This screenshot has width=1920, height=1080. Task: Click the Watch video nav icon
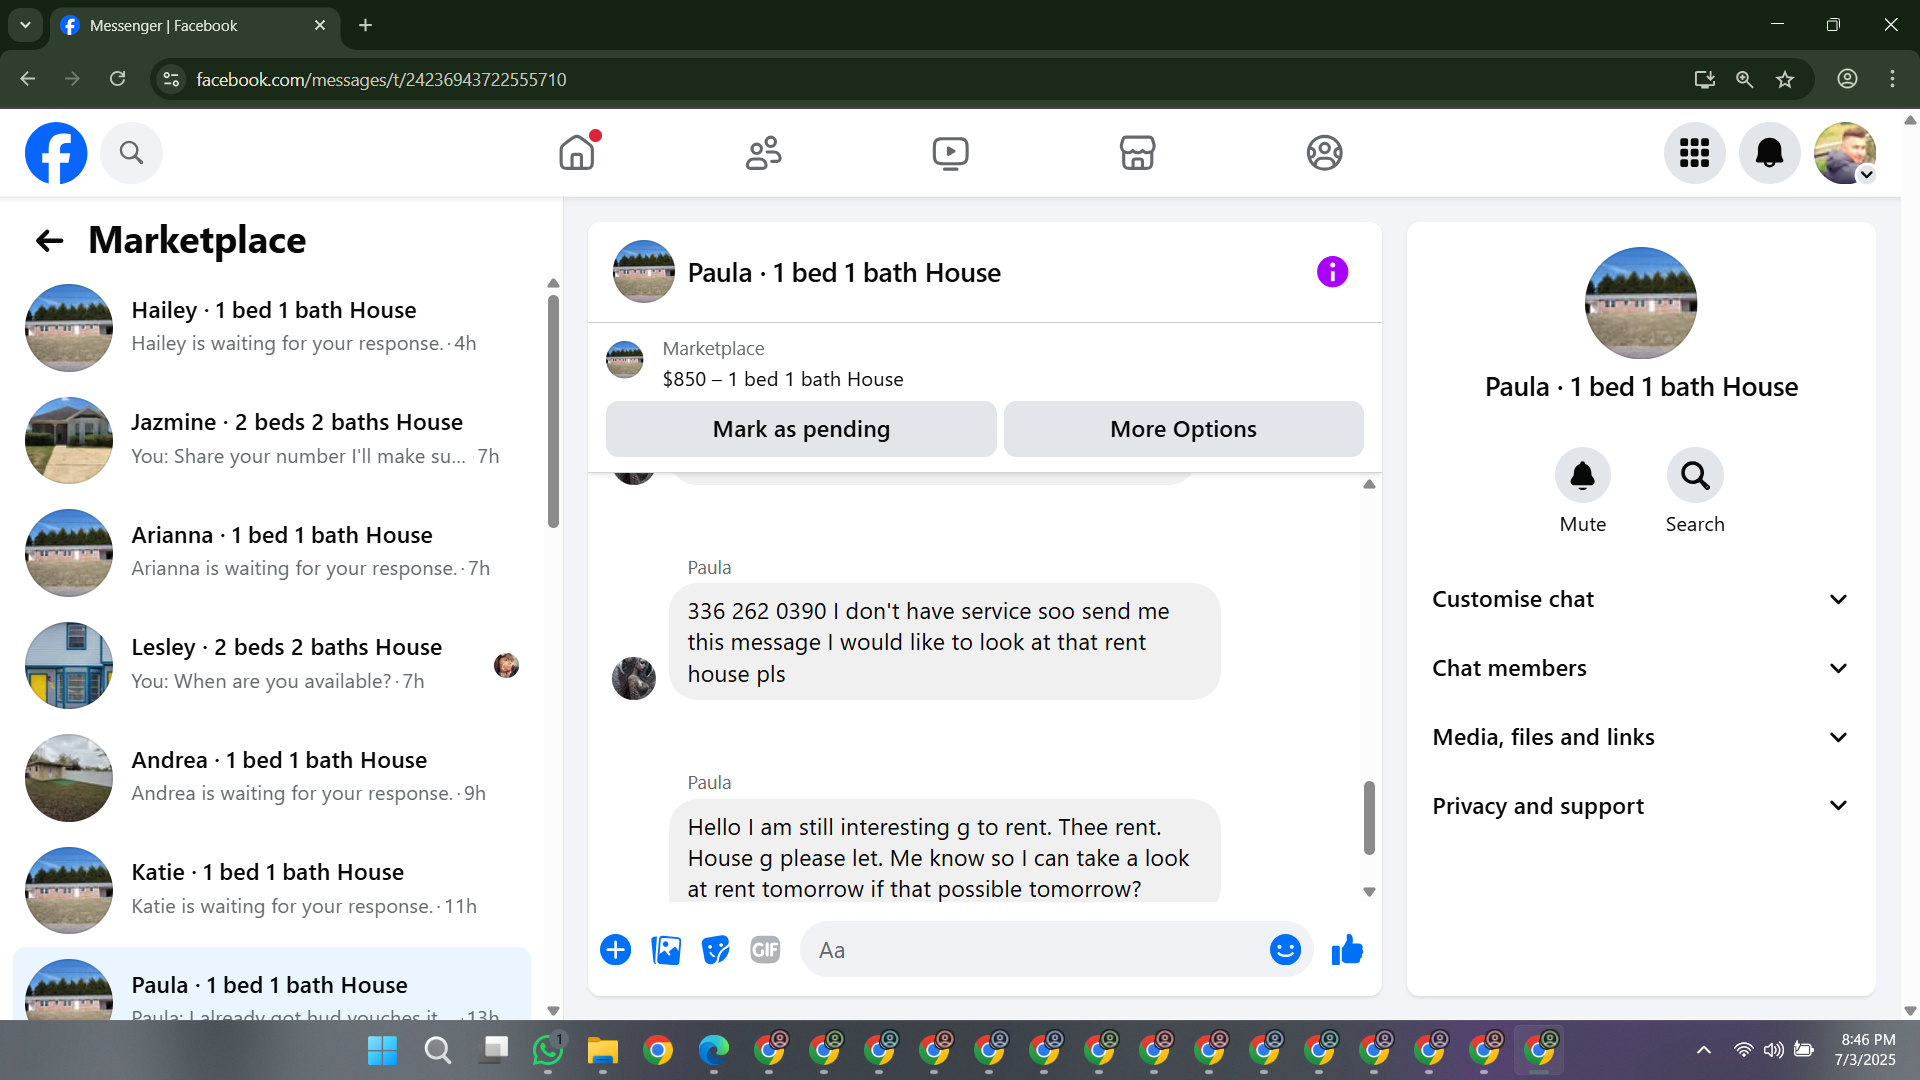click(950, 153)
